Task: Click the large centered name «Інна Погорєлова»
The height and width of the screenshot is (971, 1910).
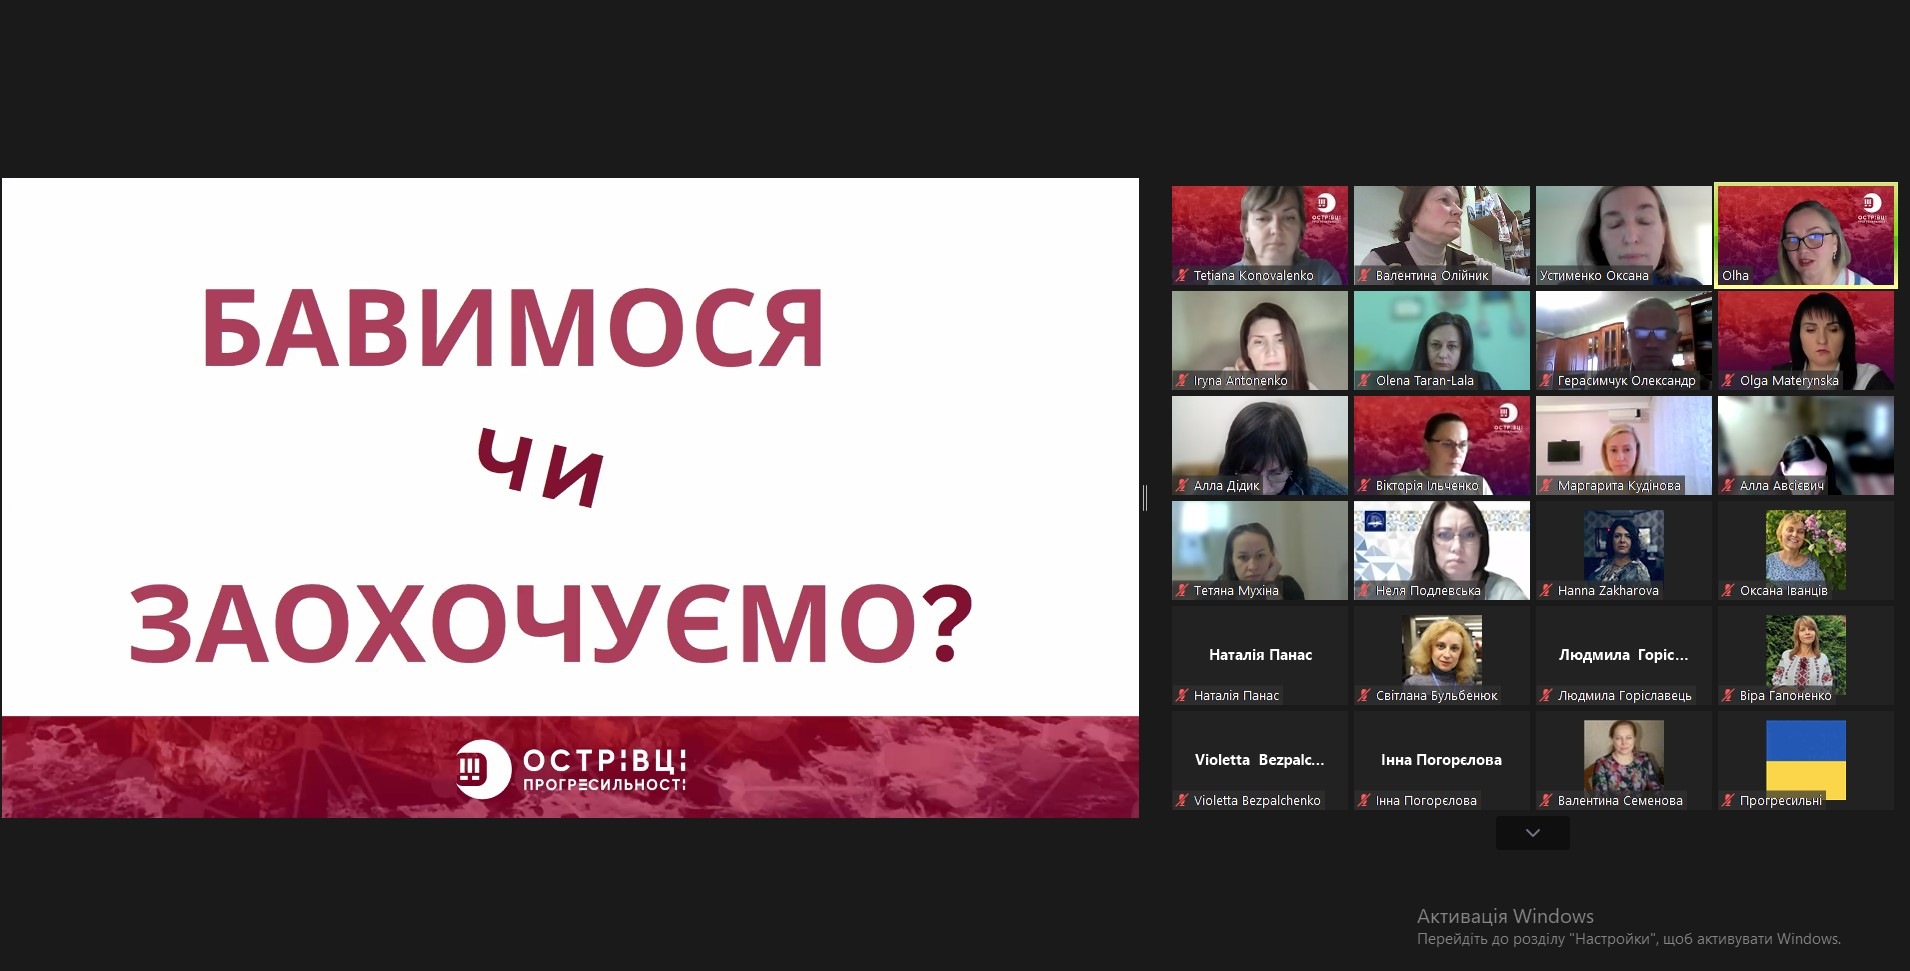Action: (x=1442, y=760)
